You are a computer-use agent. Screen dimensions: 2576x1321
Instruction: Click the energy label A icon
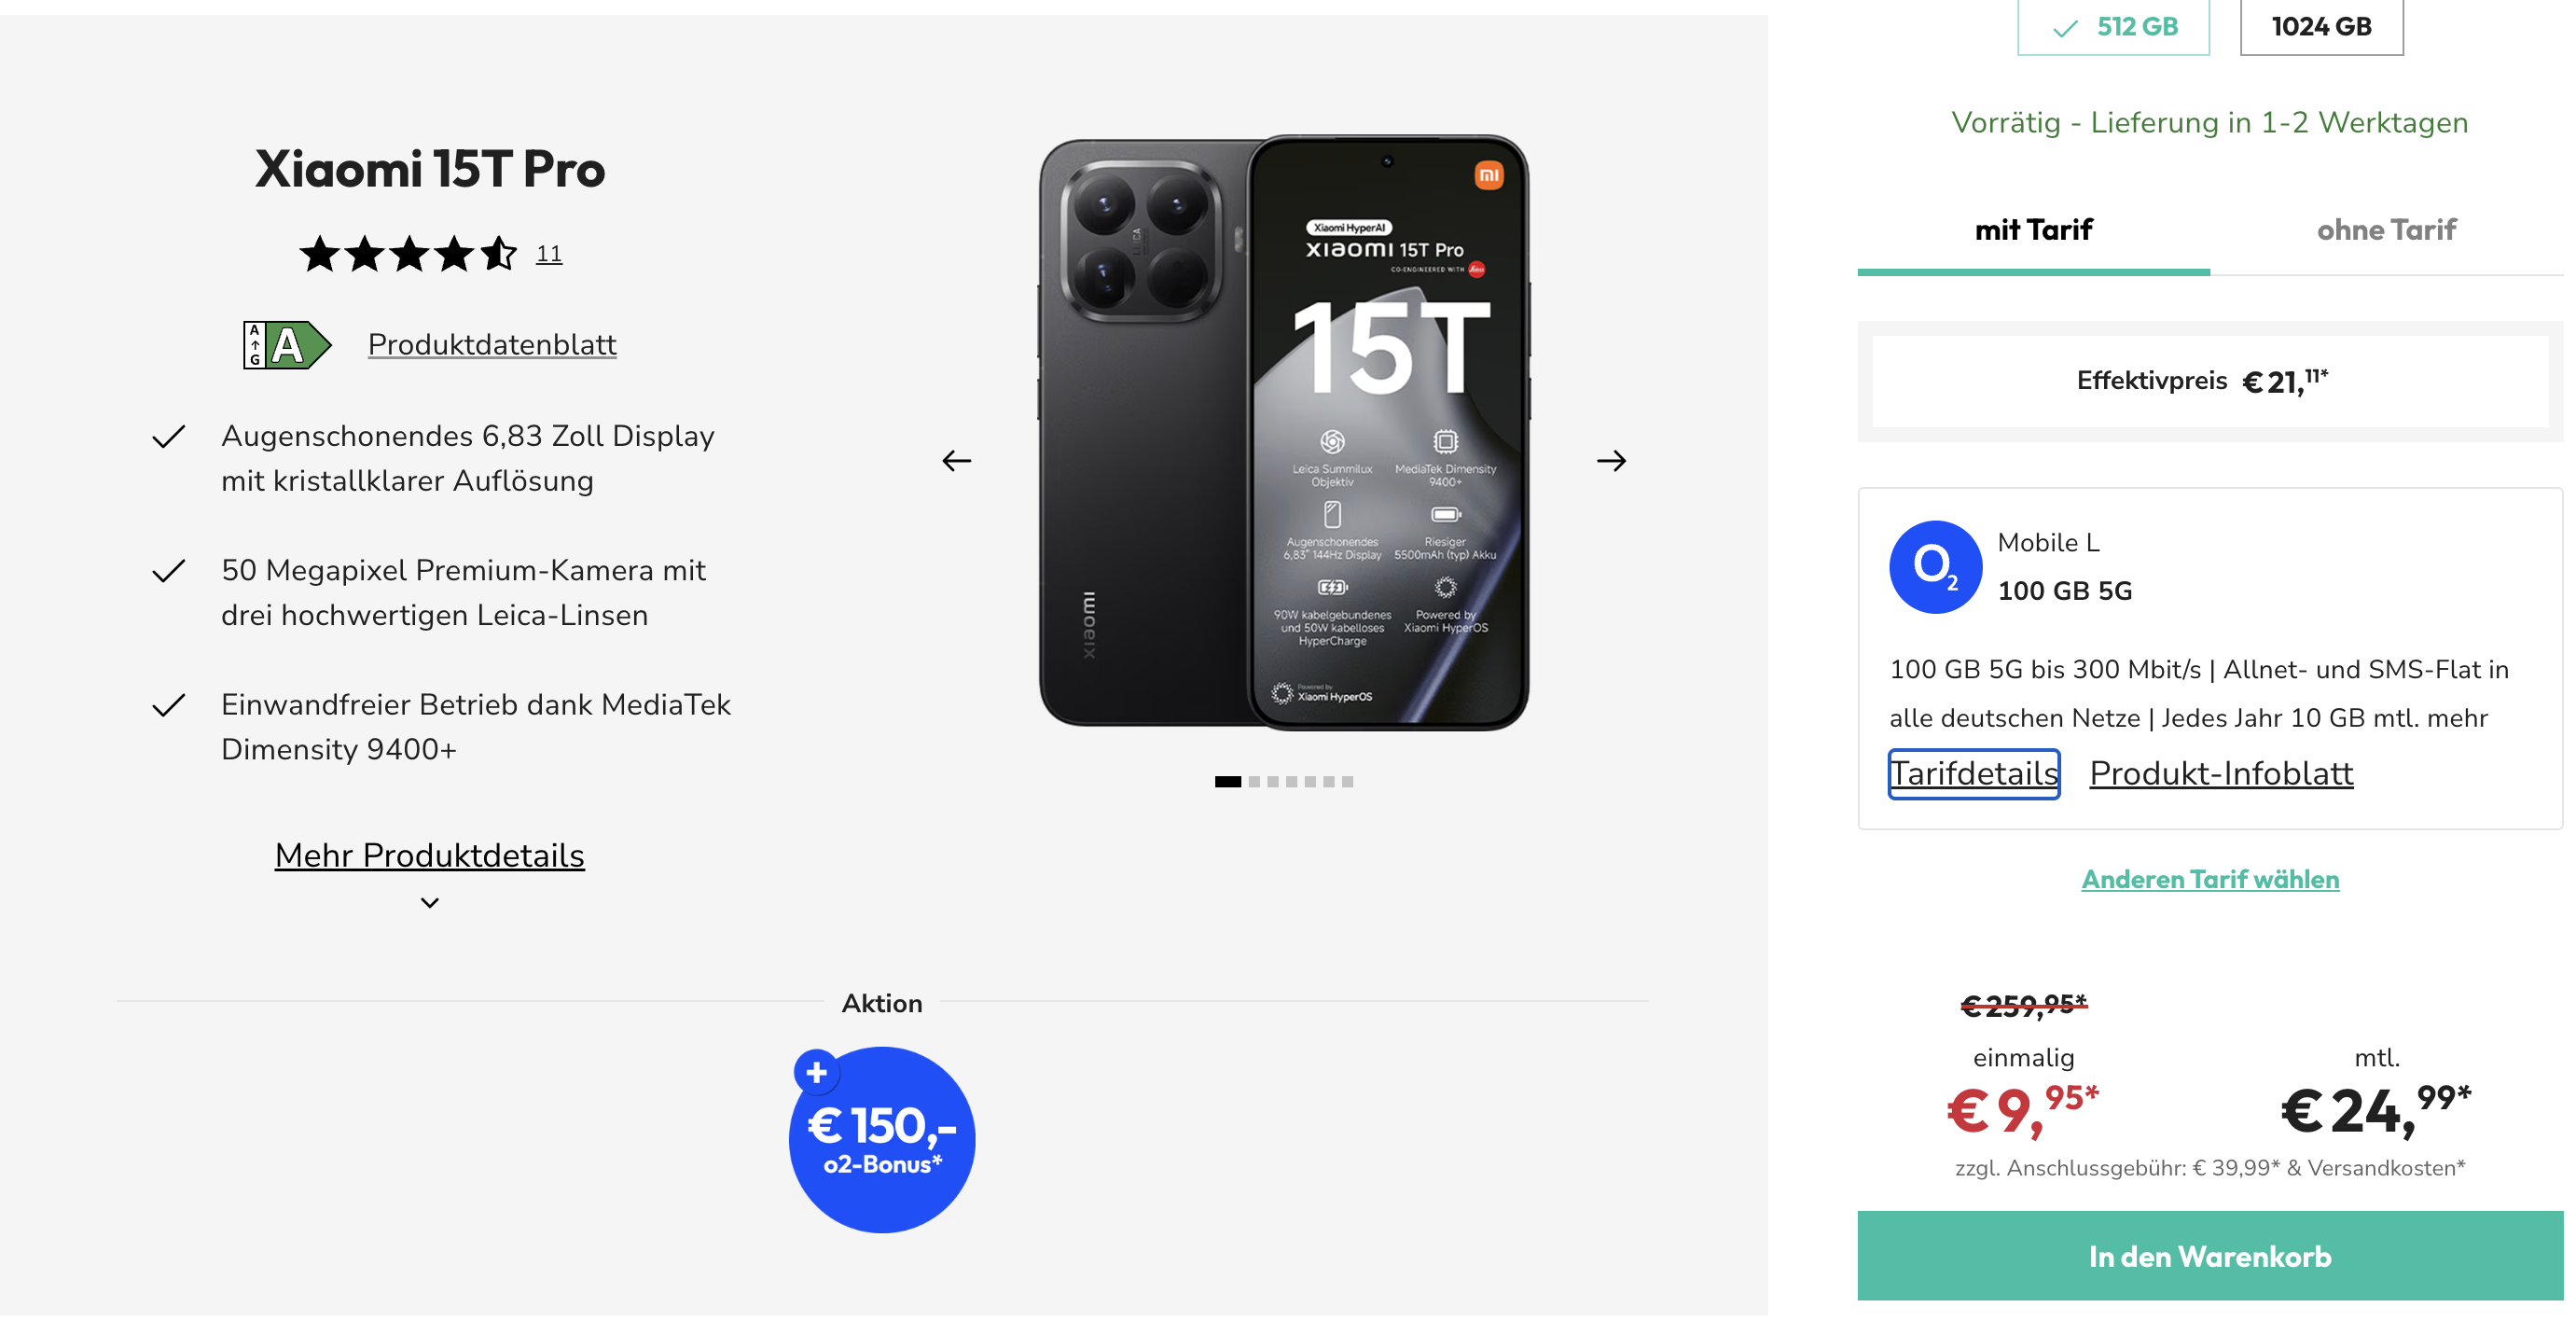(x=287, y=345)
